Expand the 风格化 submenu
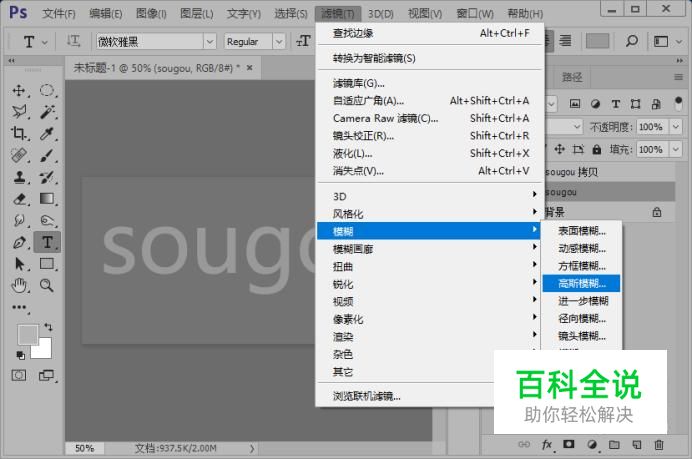 pos(430,214)
